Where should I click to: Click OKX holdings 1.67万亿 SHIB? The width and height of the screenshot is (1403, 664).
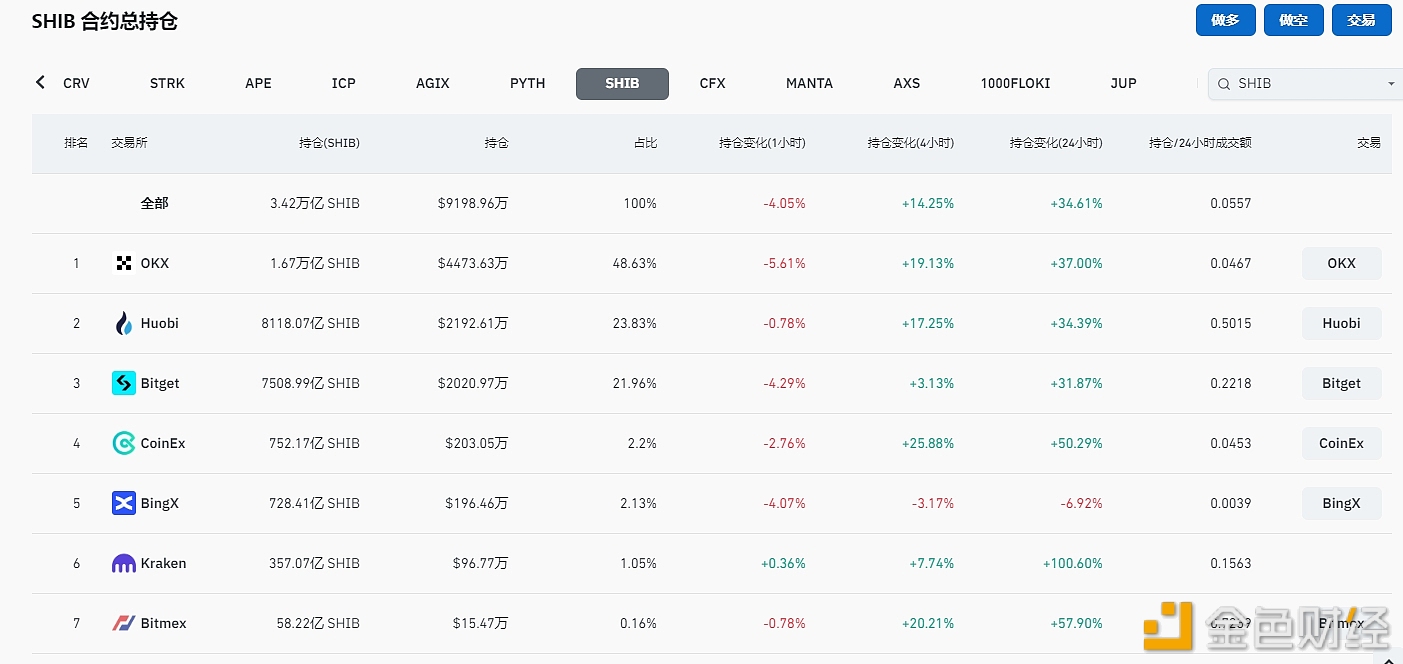(315, 264)
